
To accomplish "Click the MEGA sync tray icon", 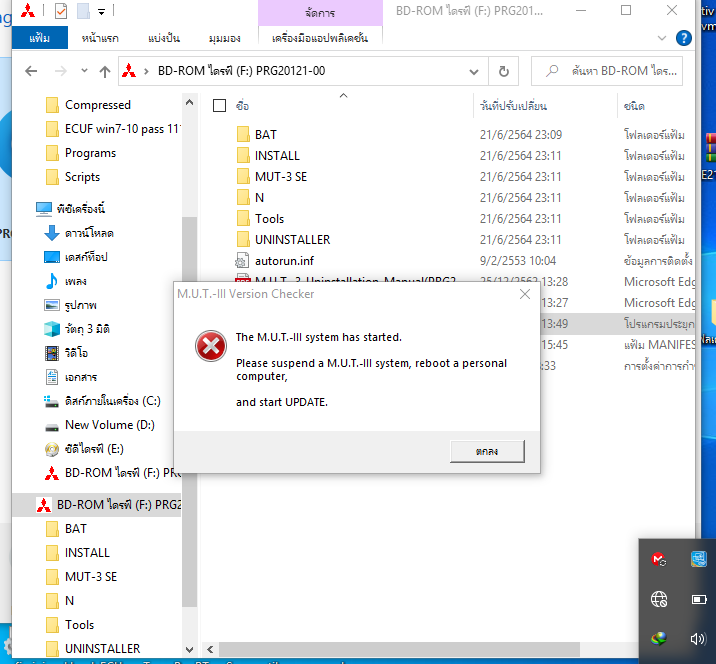I will click(659, 560).
